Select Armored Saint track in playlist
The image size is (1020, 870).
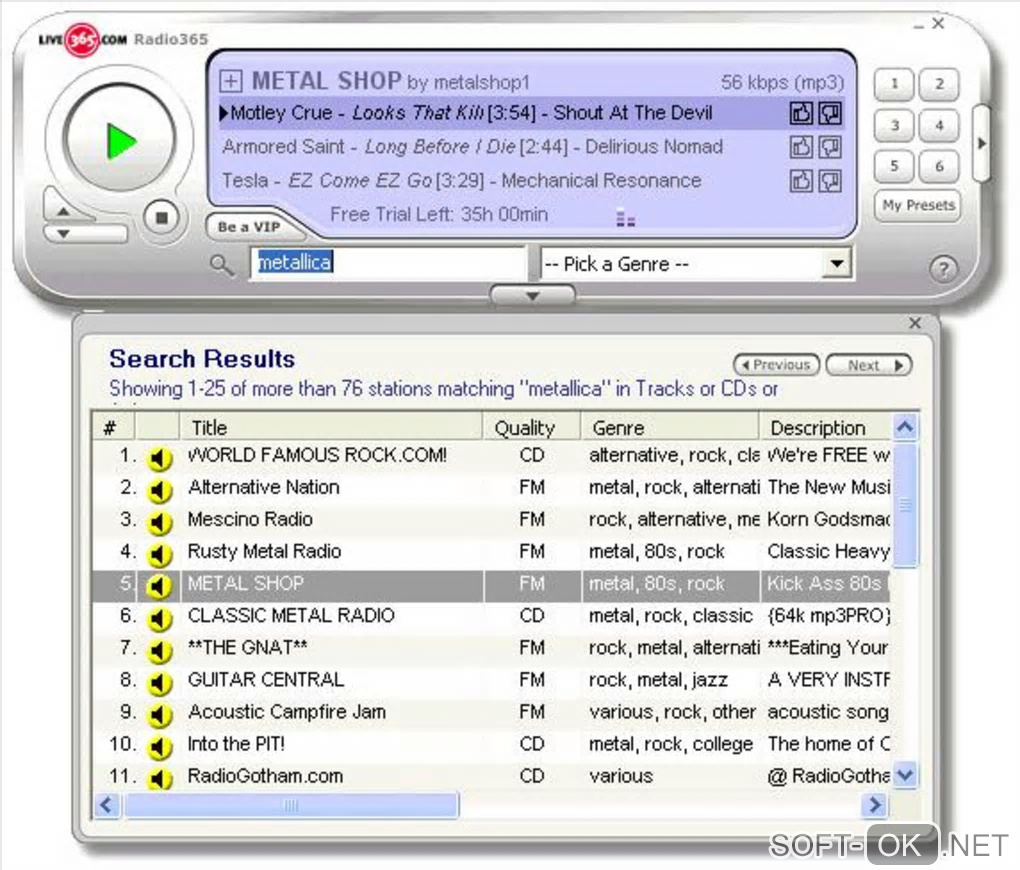pos(472,147)
